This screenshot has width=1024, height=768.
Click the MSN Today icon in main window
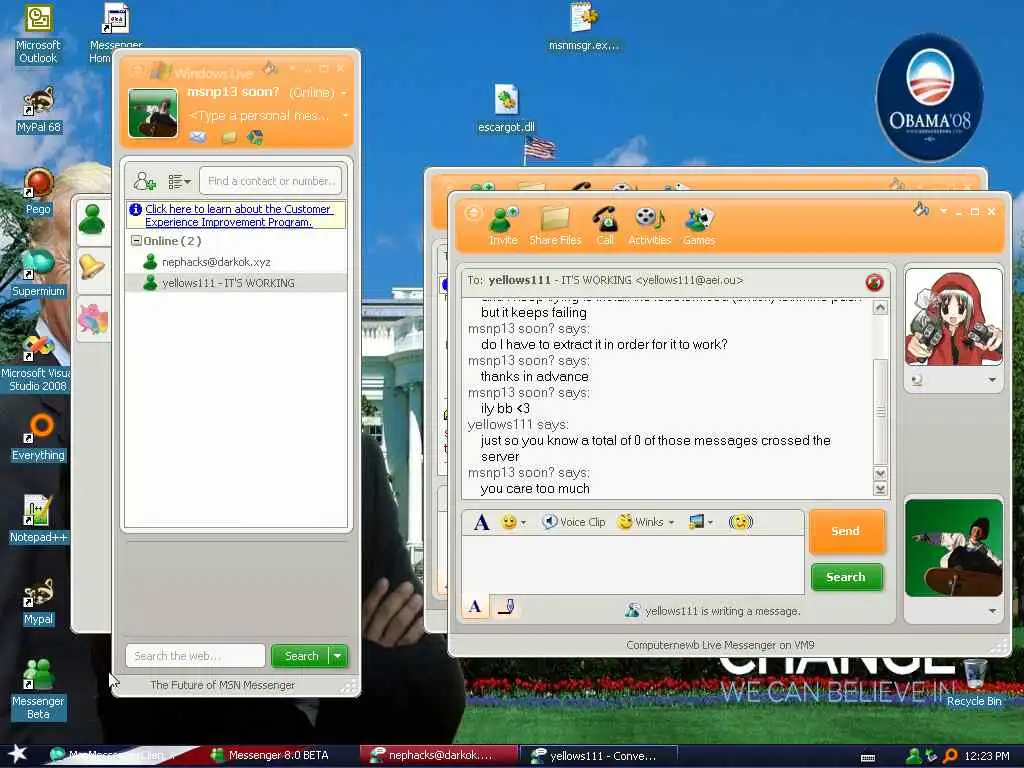point(255,137)
